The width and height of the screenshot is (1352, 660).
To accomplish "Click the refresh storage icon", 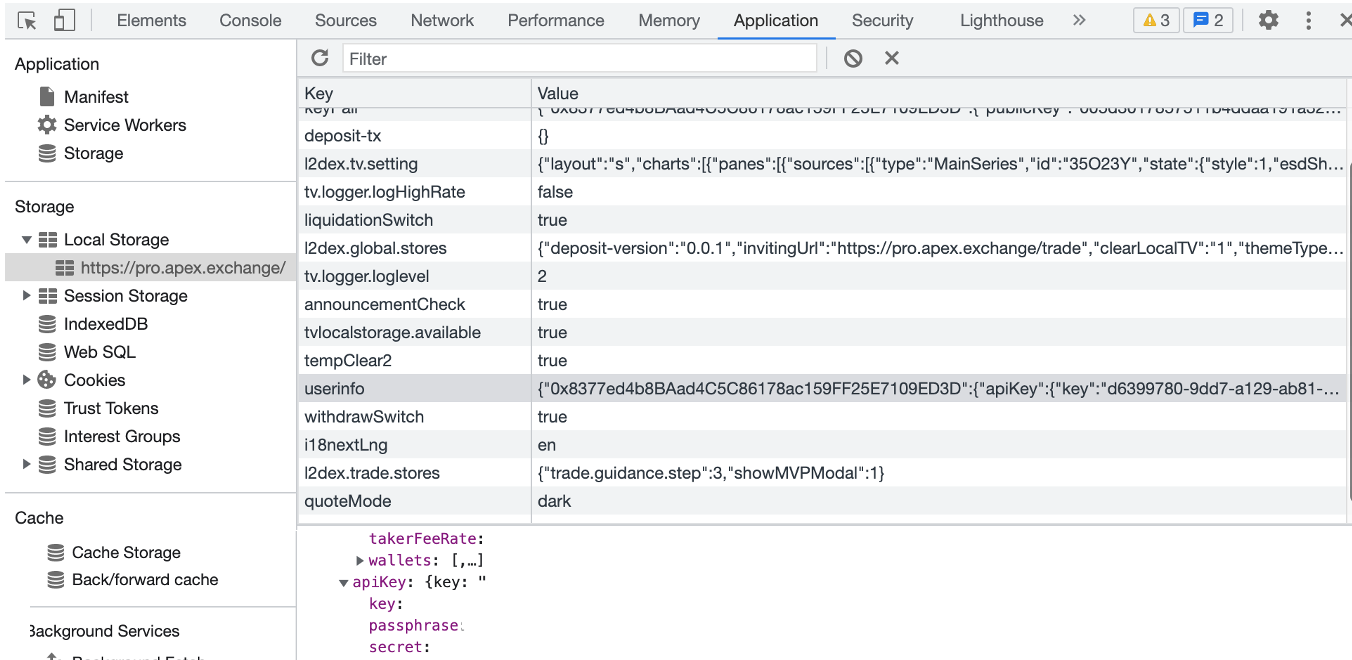I will pos(320,58).
